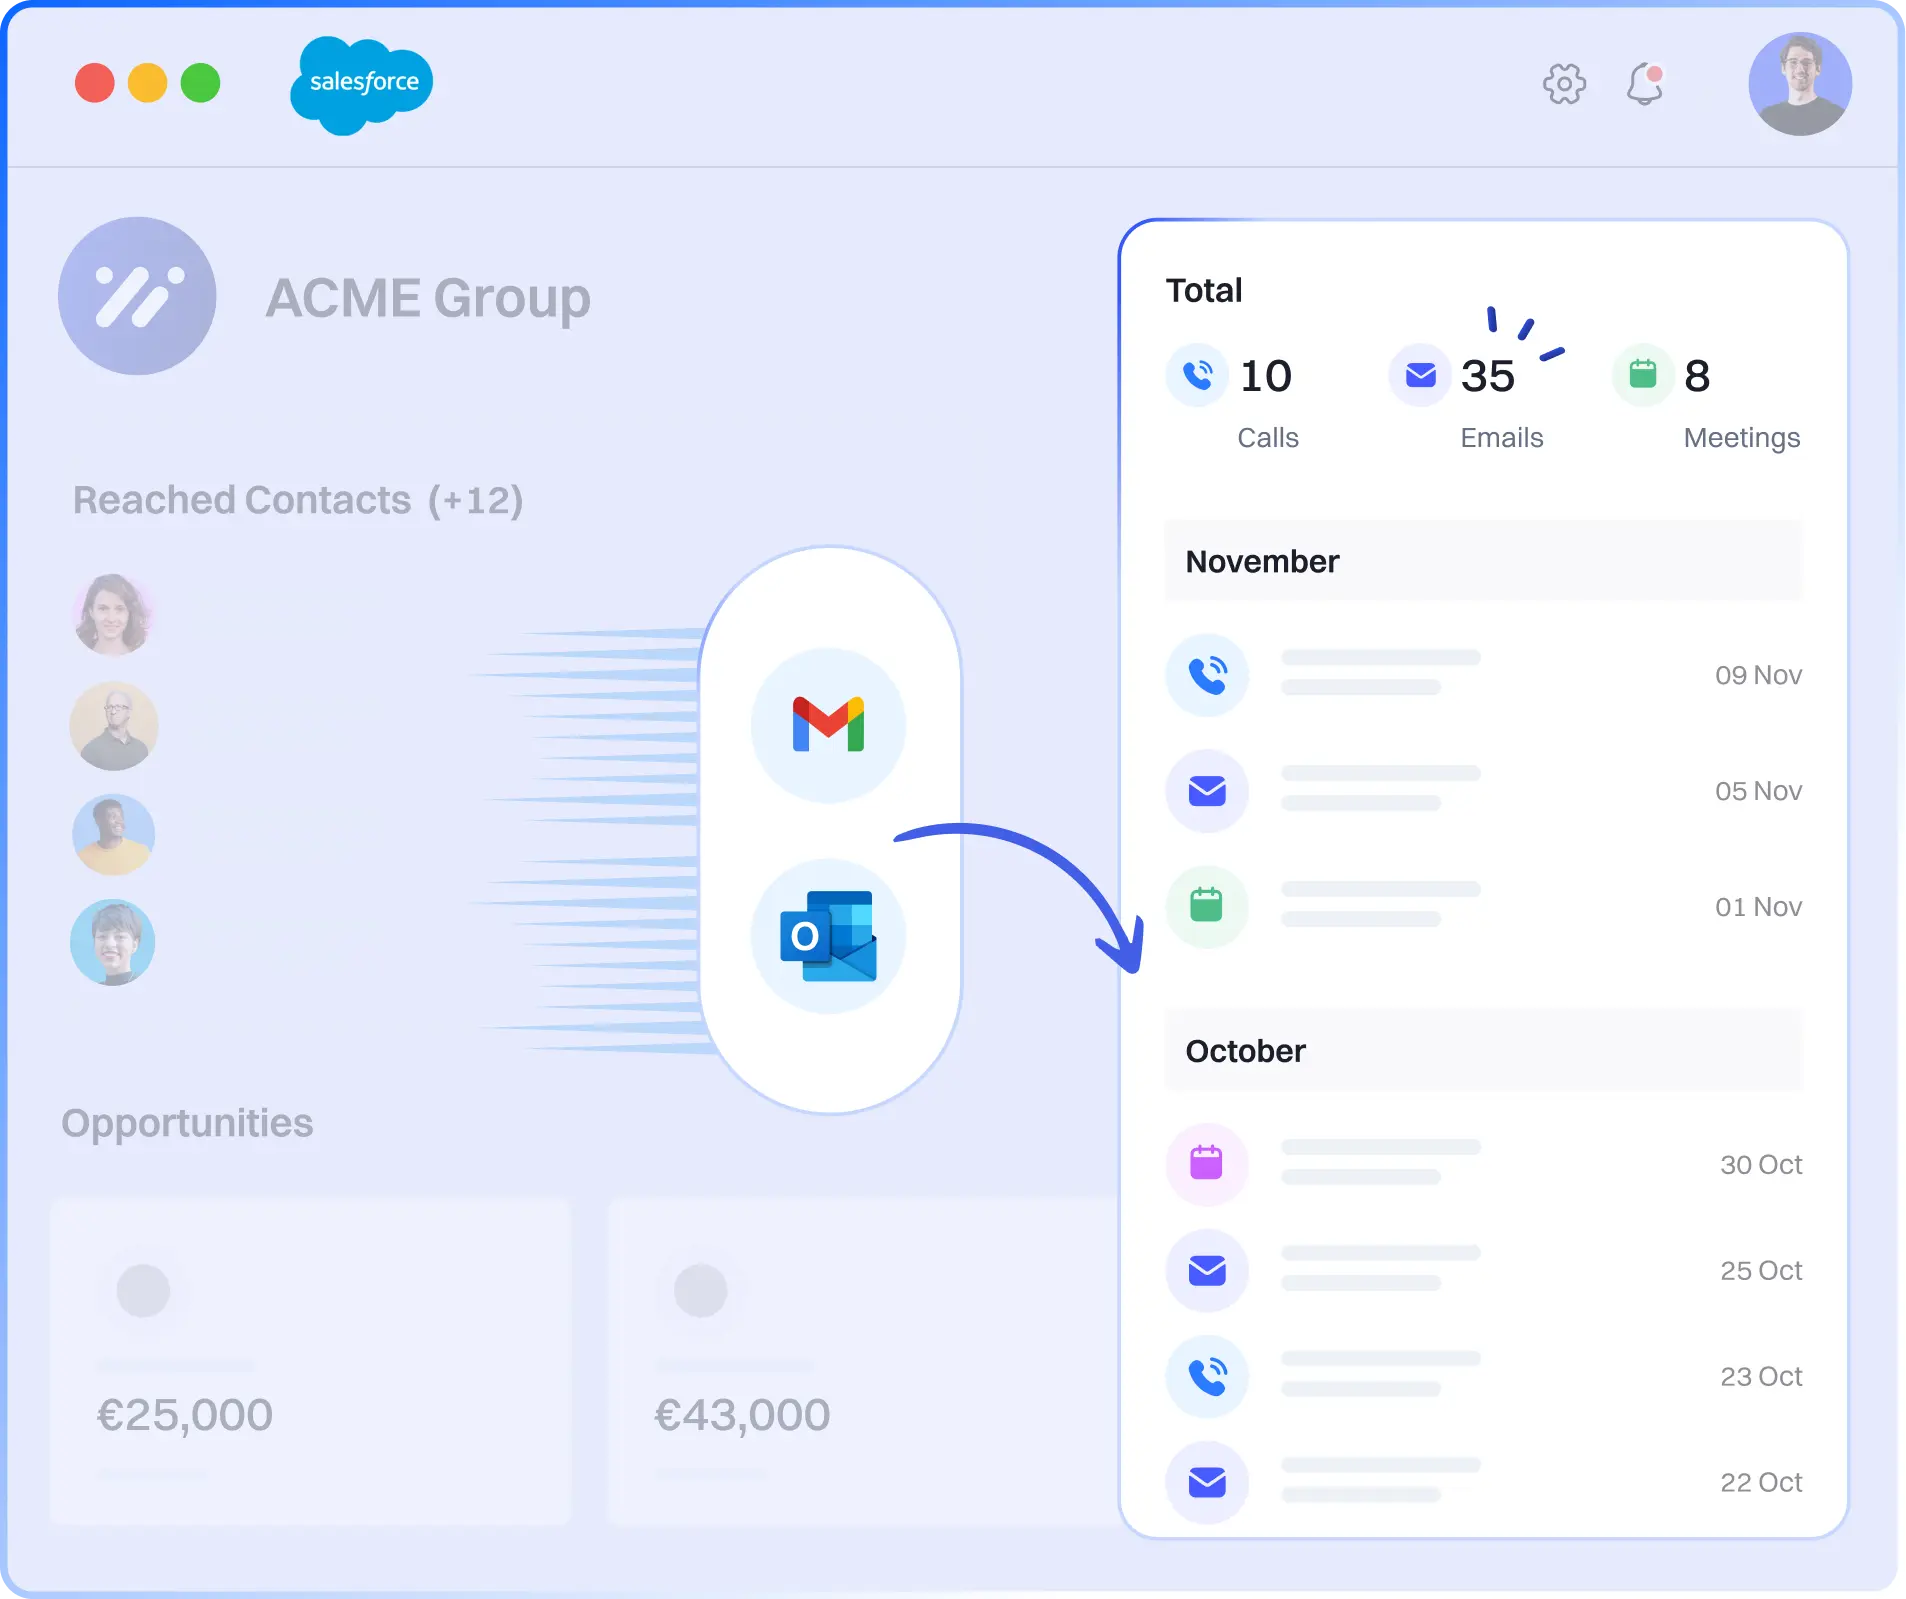1906x1599 pixels.
Task: Click the Meetings calendar icon in Total
Action: click(x=1643, y=375)
